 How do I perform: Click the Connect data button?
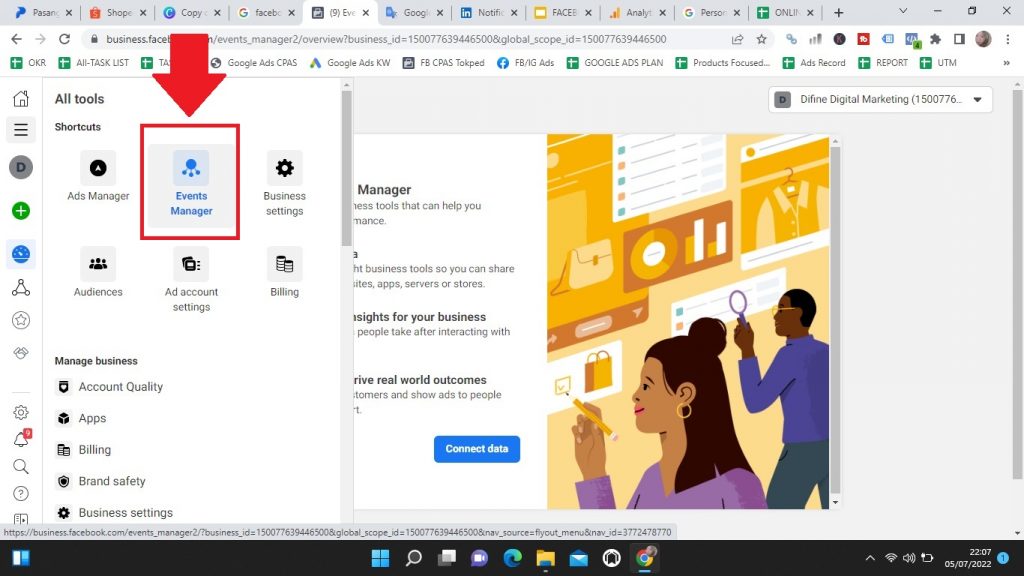(x=477, y=449)
